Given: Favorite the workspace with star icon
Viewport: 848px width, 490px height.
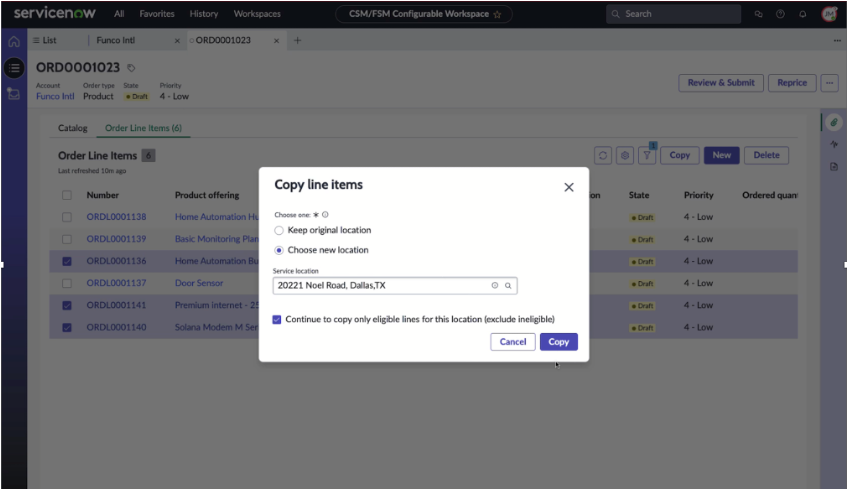Looking at the screenshot, I should coord(497,15).
